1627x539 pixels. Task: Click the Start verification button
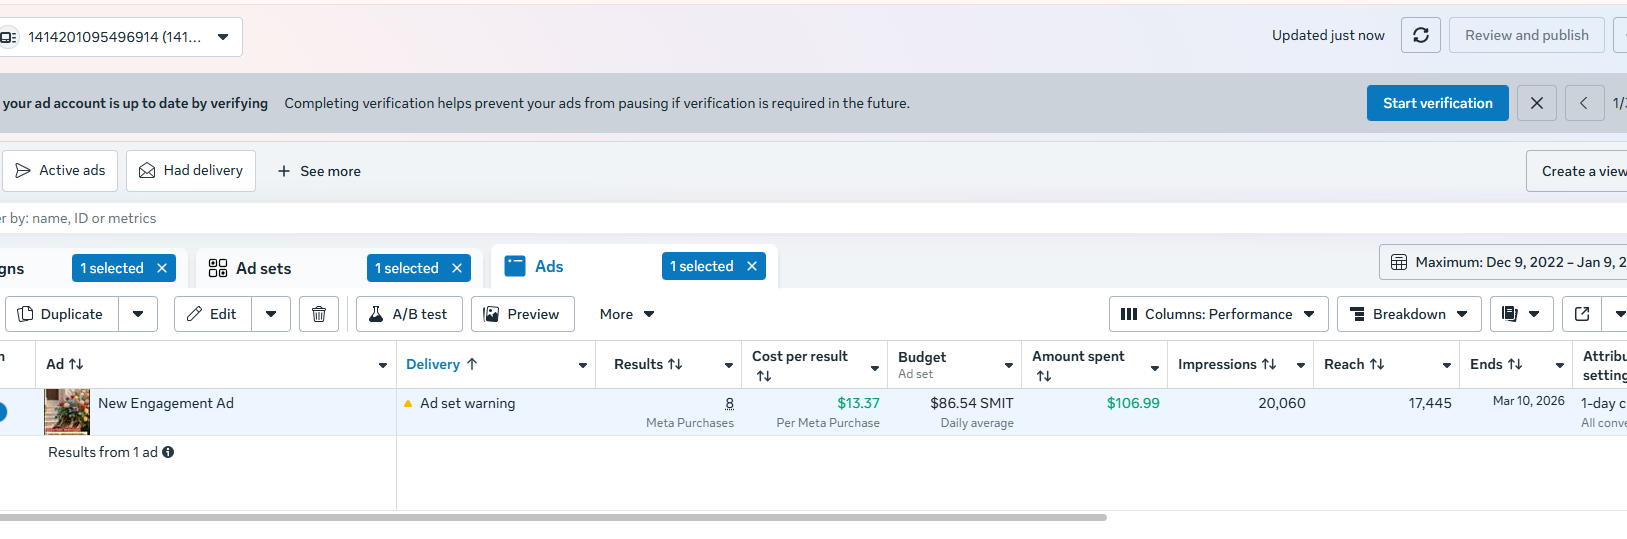tap(1437, 103)
